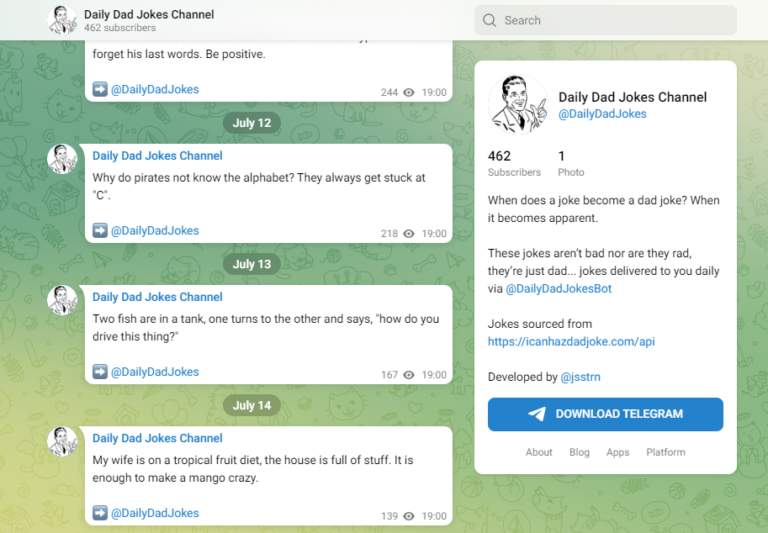Screen dimensions: 768x533
Task: Open @DailyDadJokes link in 'Be positive' post
Action: pos(155,89)
